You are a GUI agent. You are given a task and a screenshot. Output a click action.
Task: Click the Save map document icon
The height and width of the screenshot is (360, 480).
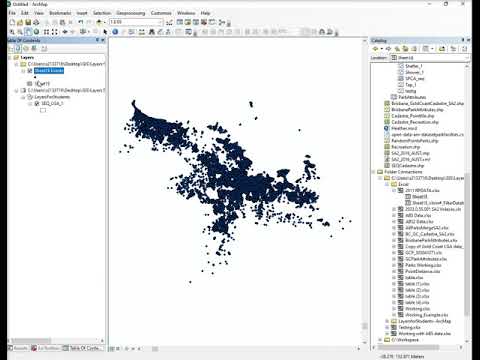tap(28, 22)
